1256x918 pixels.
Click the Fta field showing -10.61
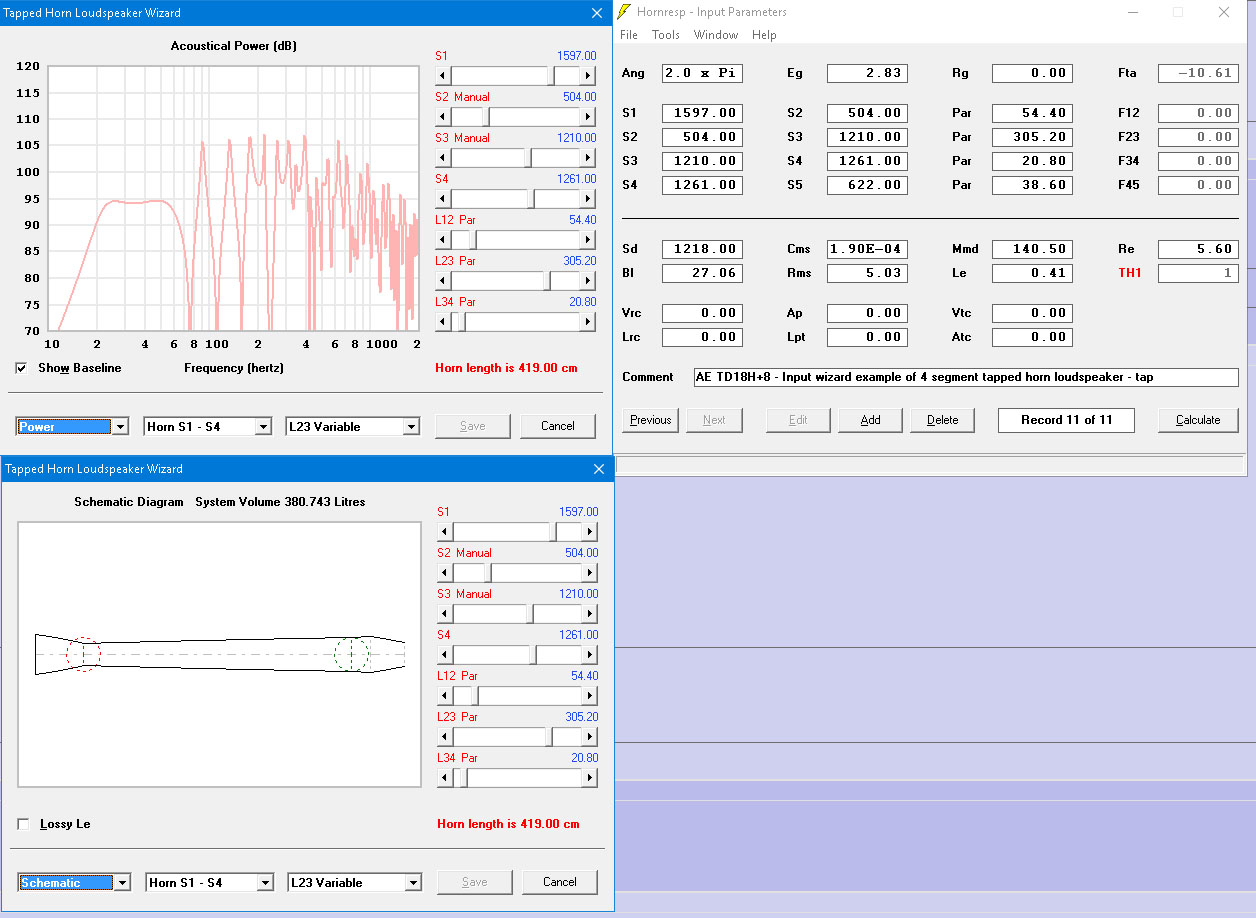(x=1198, y=73)
